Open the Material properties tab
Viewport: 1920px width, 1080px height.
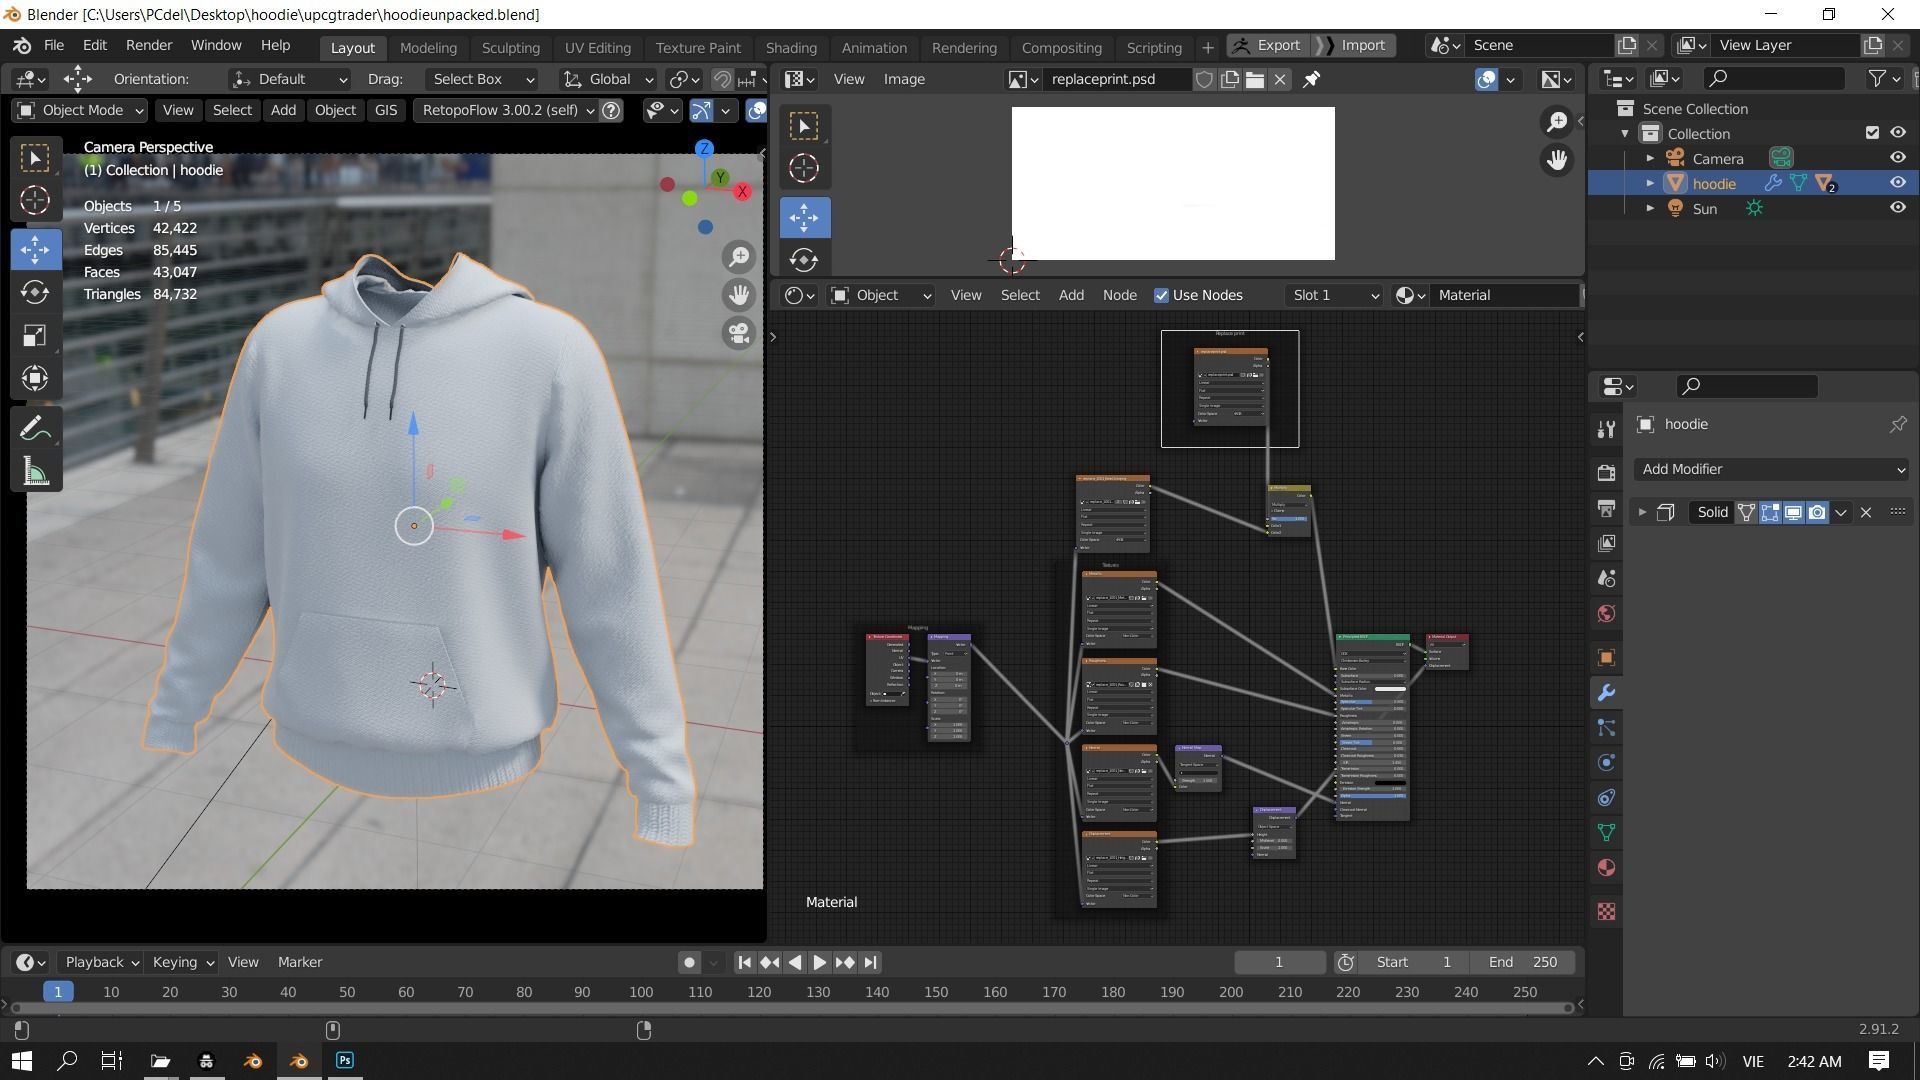point(1606,867)
